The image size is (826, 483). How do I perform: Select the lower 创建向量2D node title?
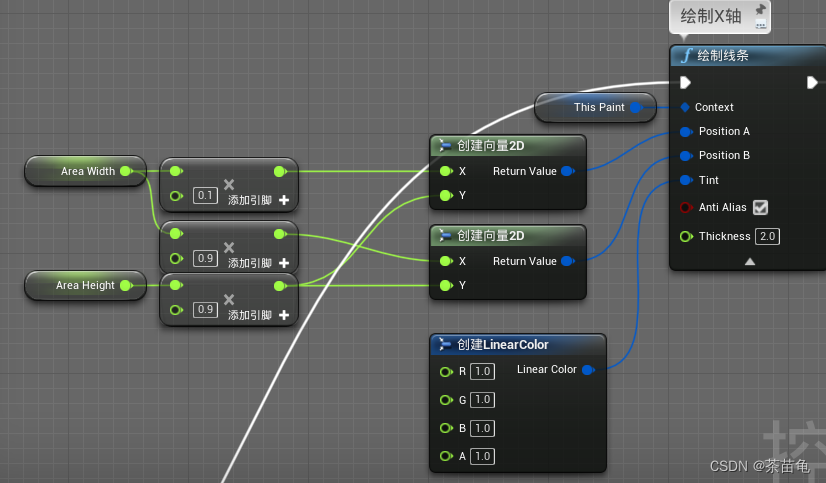click(x=490, y=236)
